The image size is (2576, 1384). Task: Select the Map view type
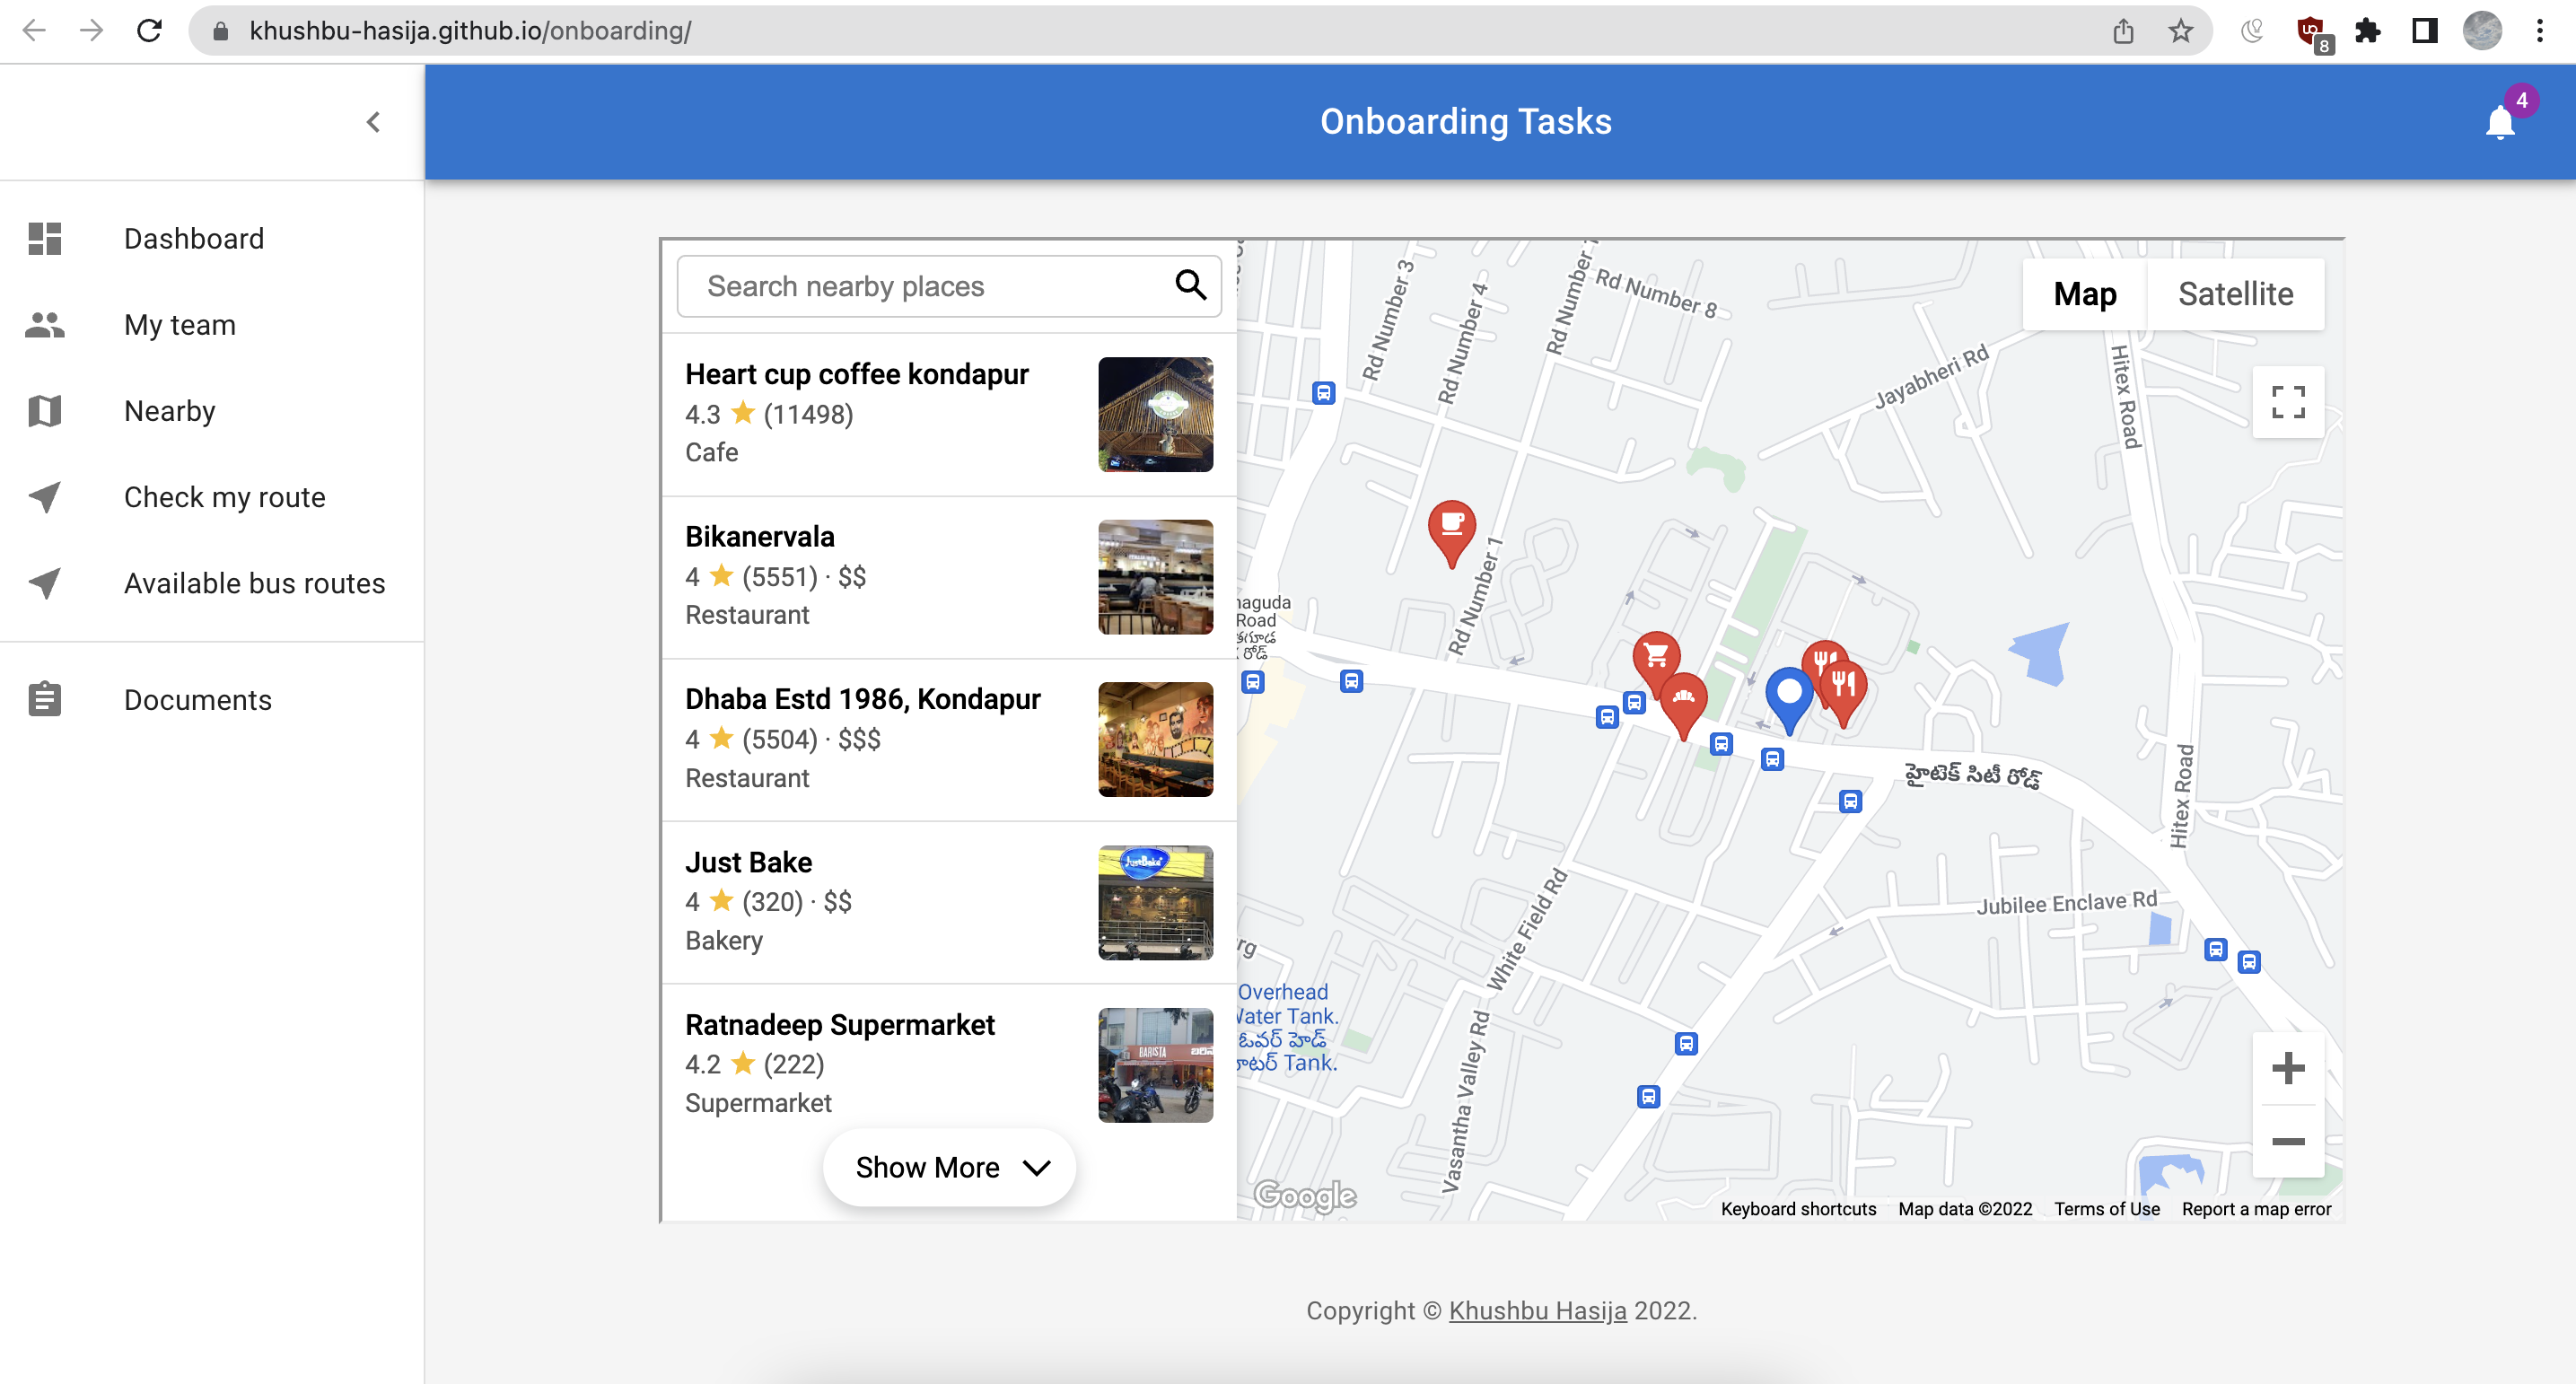click(2084, 294)
